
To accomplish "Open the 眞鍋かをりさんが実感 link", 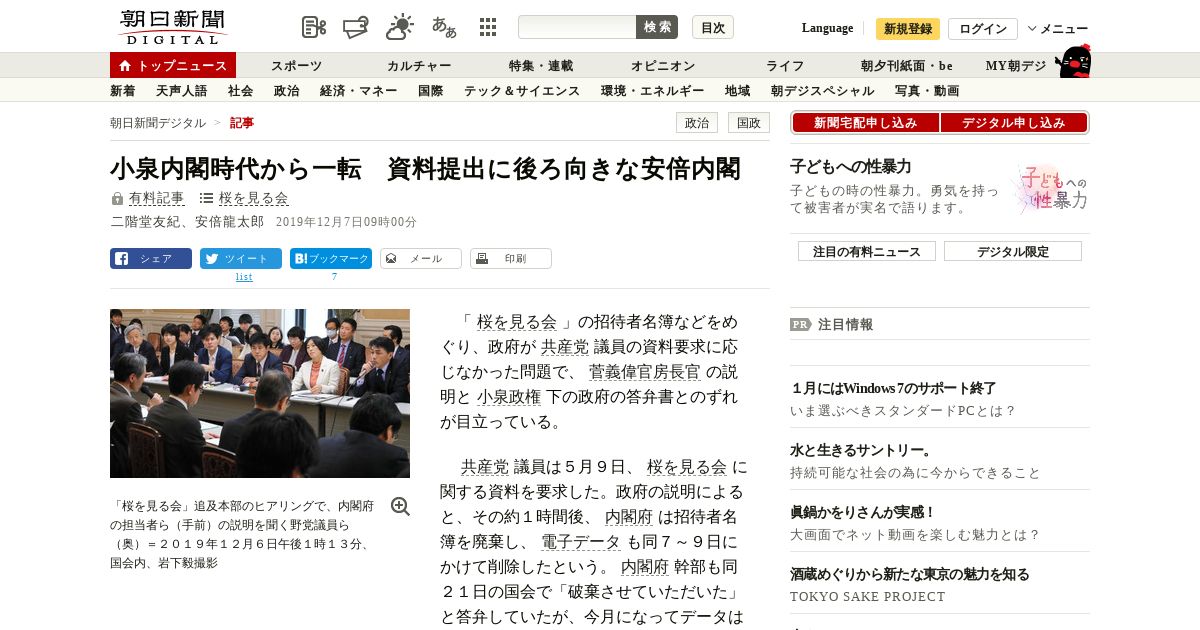I will click(x=863, y=512).
